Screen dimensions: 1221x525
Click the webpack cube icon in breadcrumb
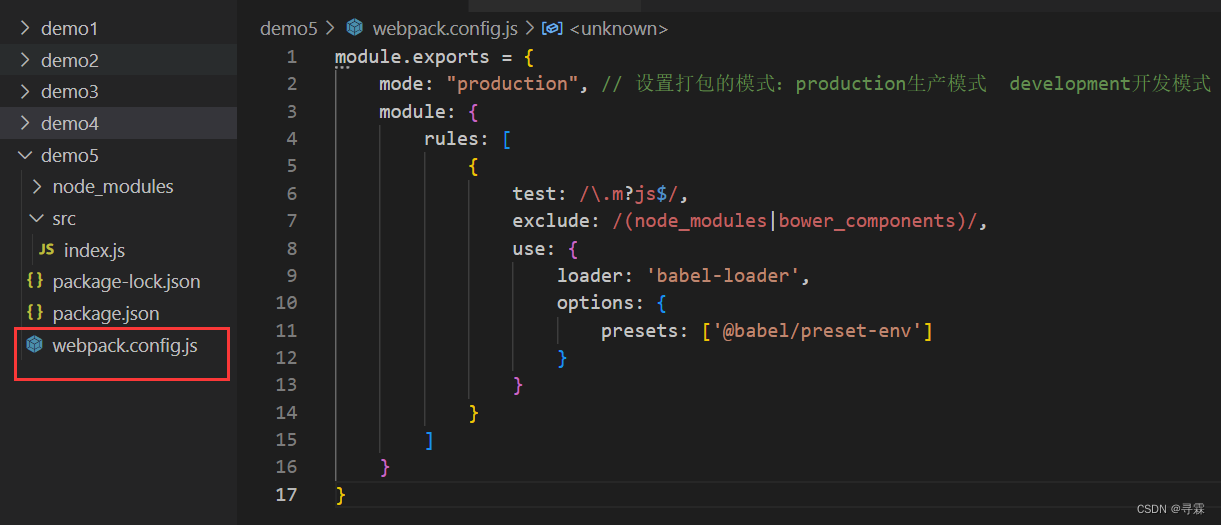click(x=354, y=28)
